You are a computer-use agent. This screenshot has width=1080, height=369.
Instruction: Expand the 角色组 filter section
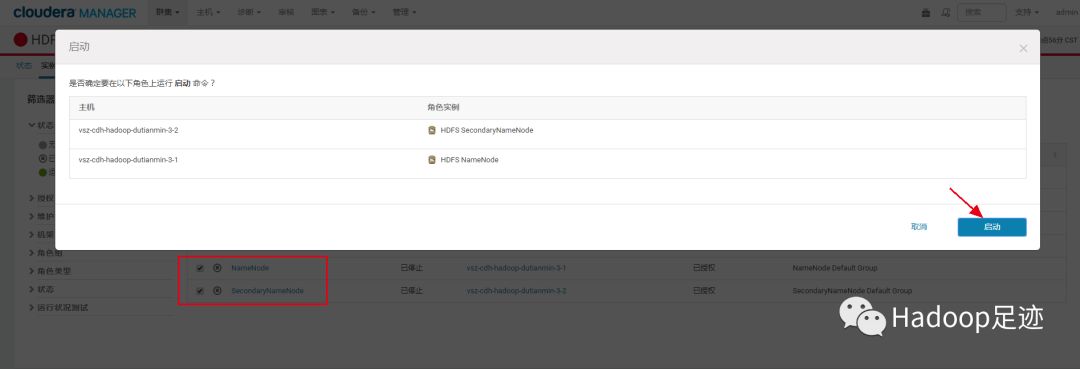pyautogui.click(x=45, y=253)
